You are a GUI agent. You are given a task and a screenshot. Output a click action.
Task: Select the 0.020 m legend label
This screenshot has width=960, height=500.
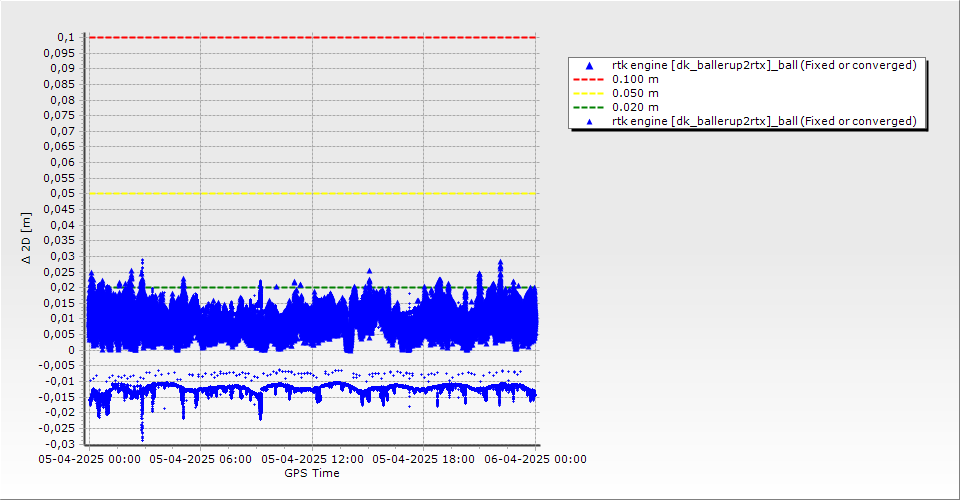pyautogui.click(x=636, y=108)
